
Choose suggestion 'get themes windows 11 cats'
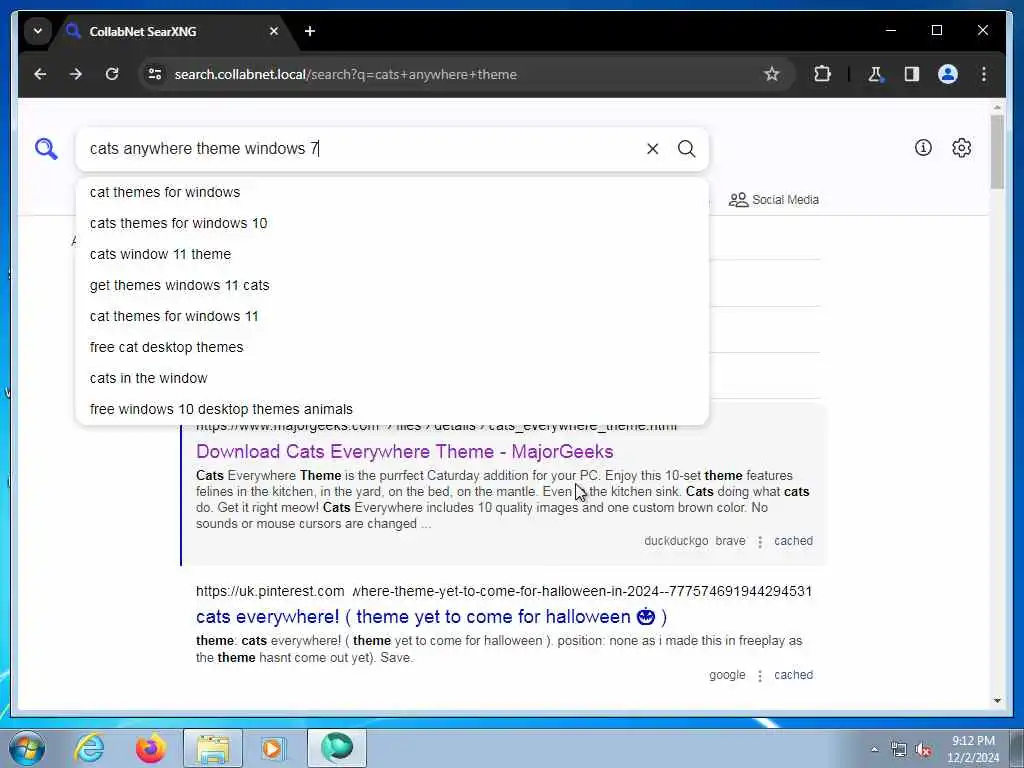(392, 285)
